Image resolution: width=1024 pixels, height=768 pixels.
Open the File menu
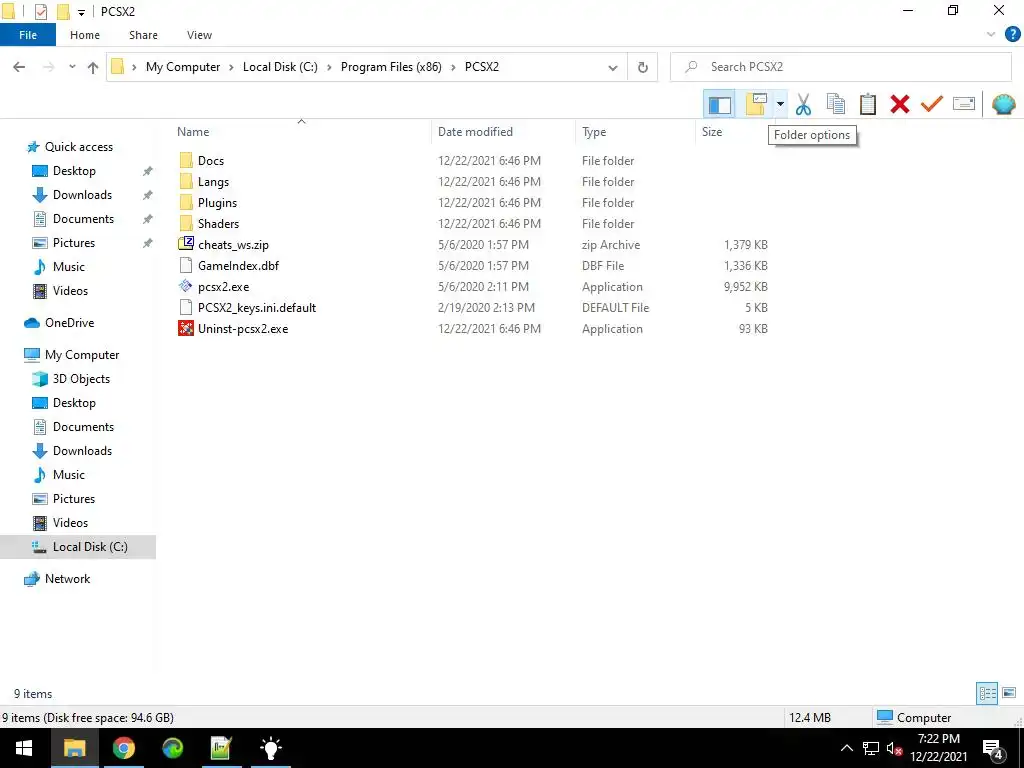27,35
